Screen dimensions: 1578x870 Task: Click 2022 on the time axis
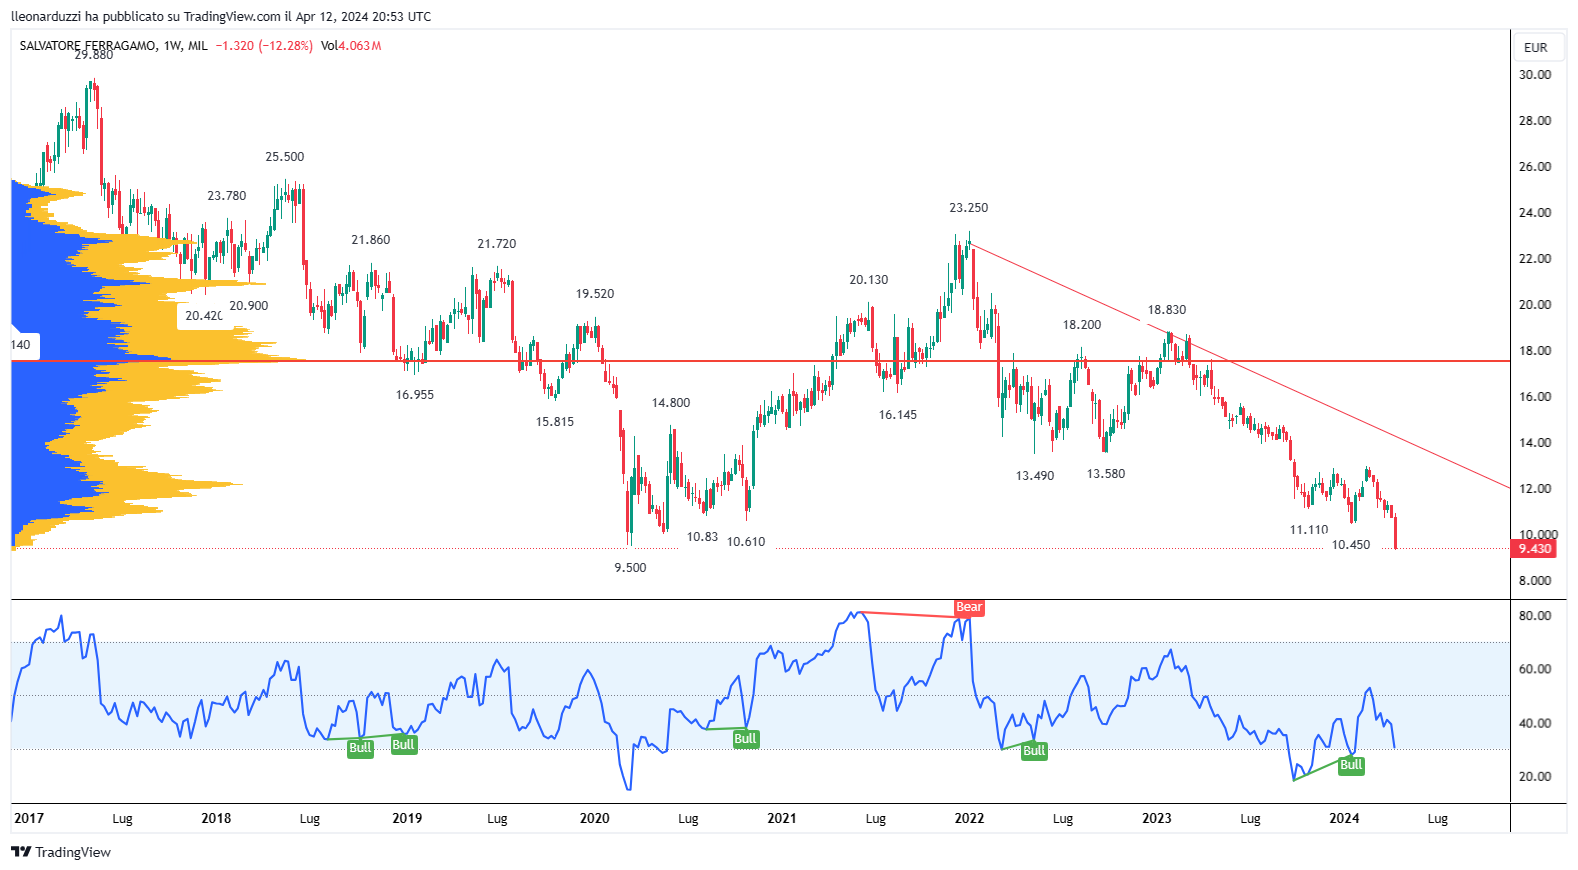click(969, 818)
